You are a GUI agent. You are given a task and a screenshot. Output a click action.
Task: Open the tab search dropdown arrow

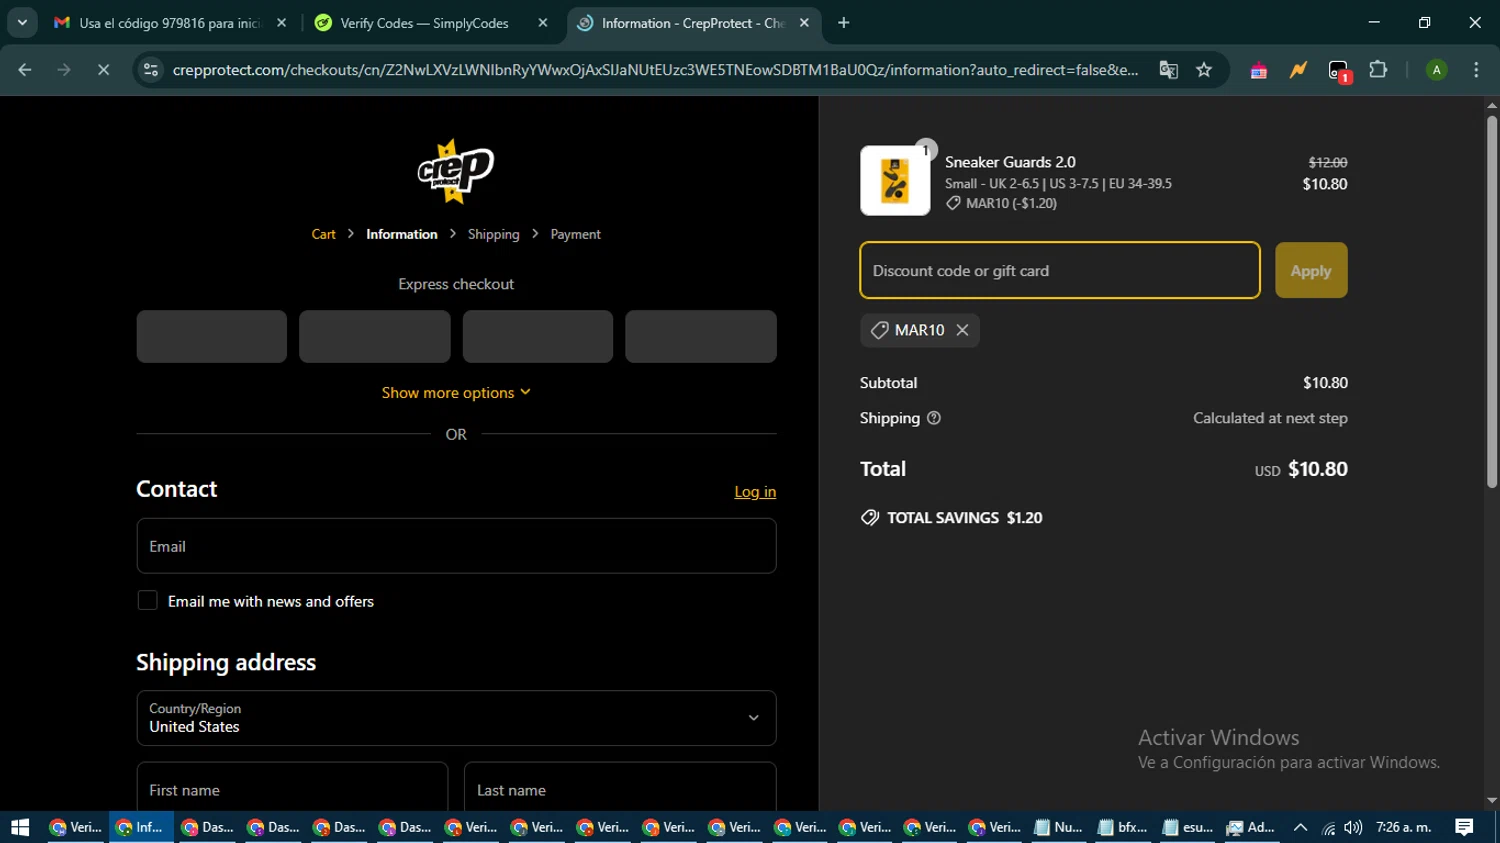click(x=22, y=22)
